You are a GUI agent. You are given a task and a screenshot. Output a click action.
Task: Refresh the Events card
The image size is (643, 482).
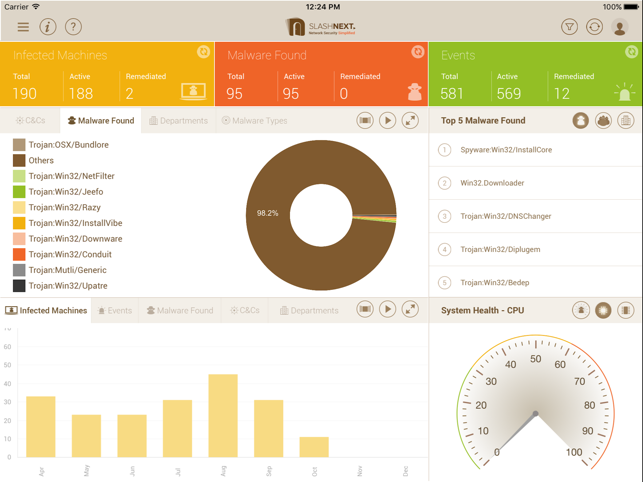tap(632, 52)
